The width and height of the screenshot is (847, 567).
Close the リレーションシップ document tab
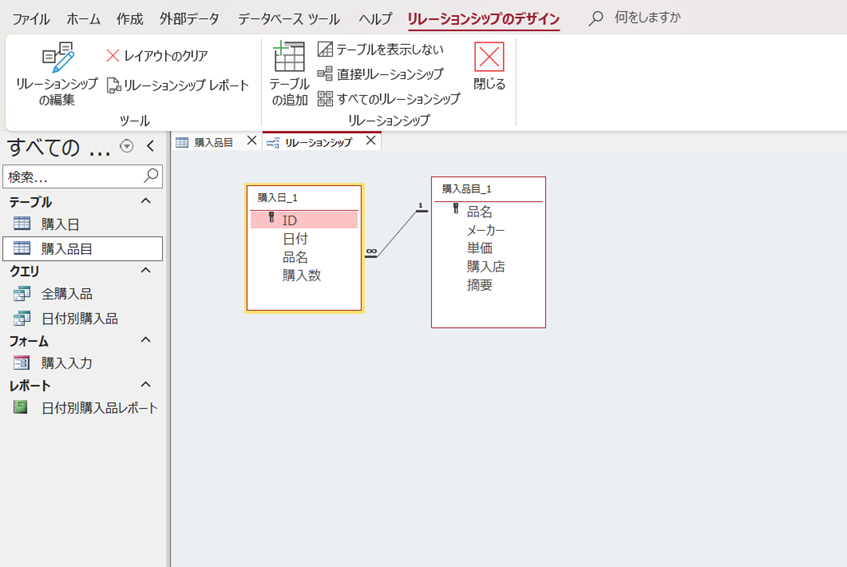point(370,141)
